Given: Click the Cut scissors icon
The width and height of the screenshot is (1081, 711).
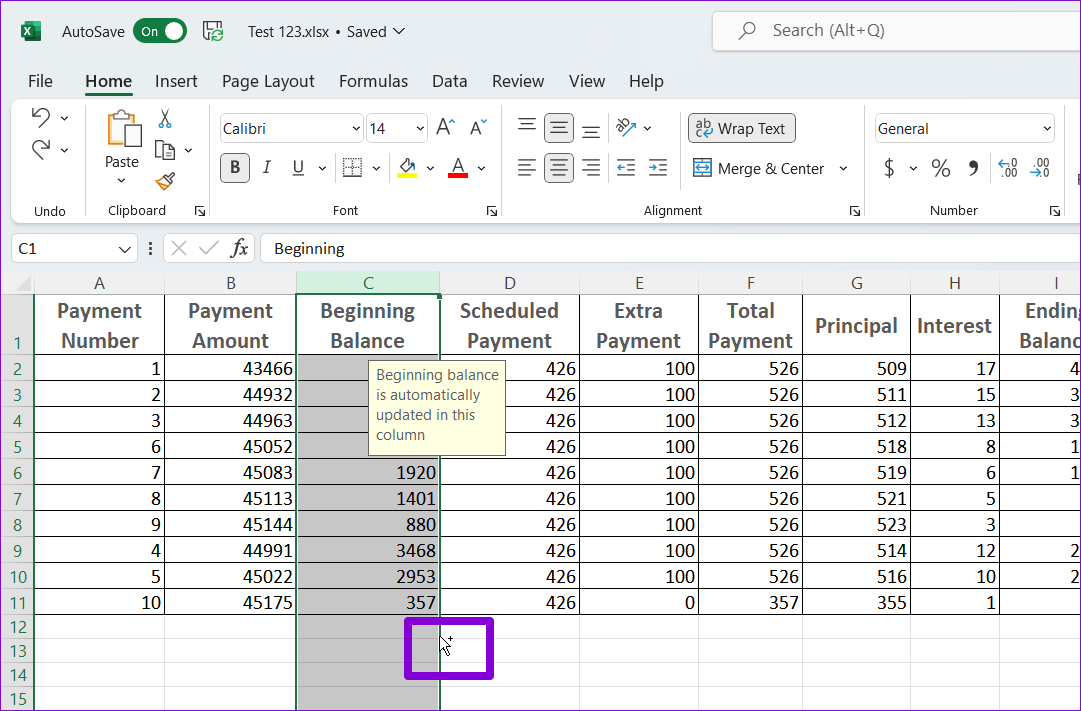Looking at the screenshot, I should [165, 119].
